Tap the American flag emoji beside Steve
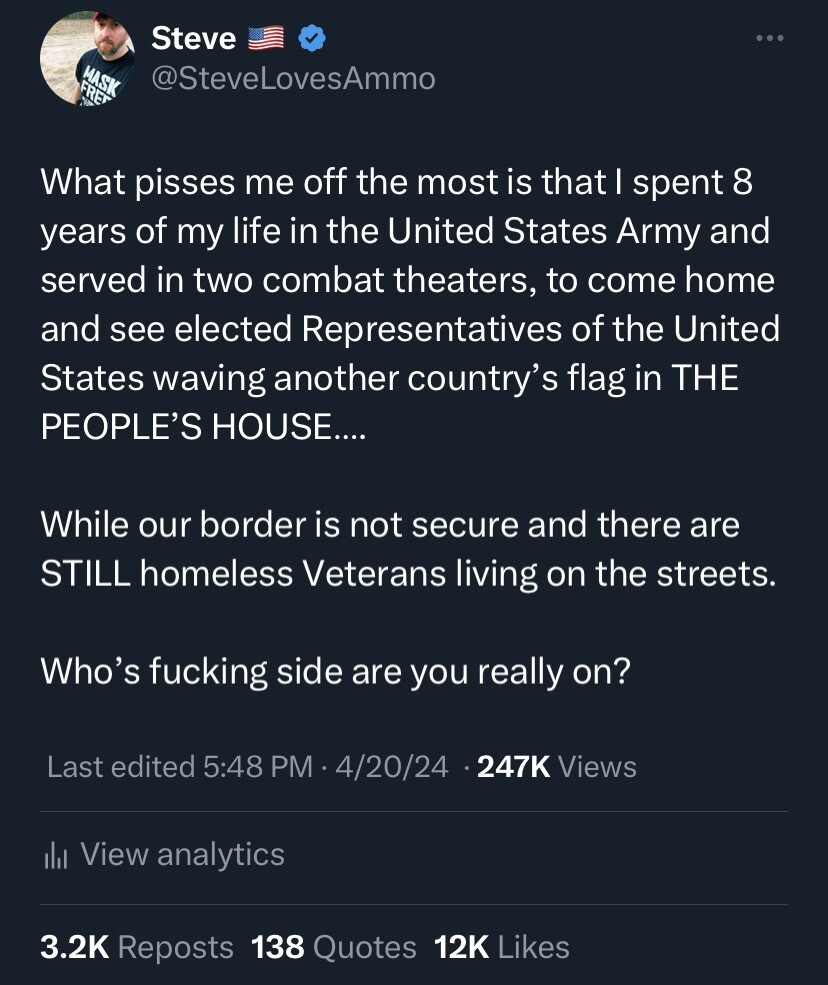 coord(266,39)
